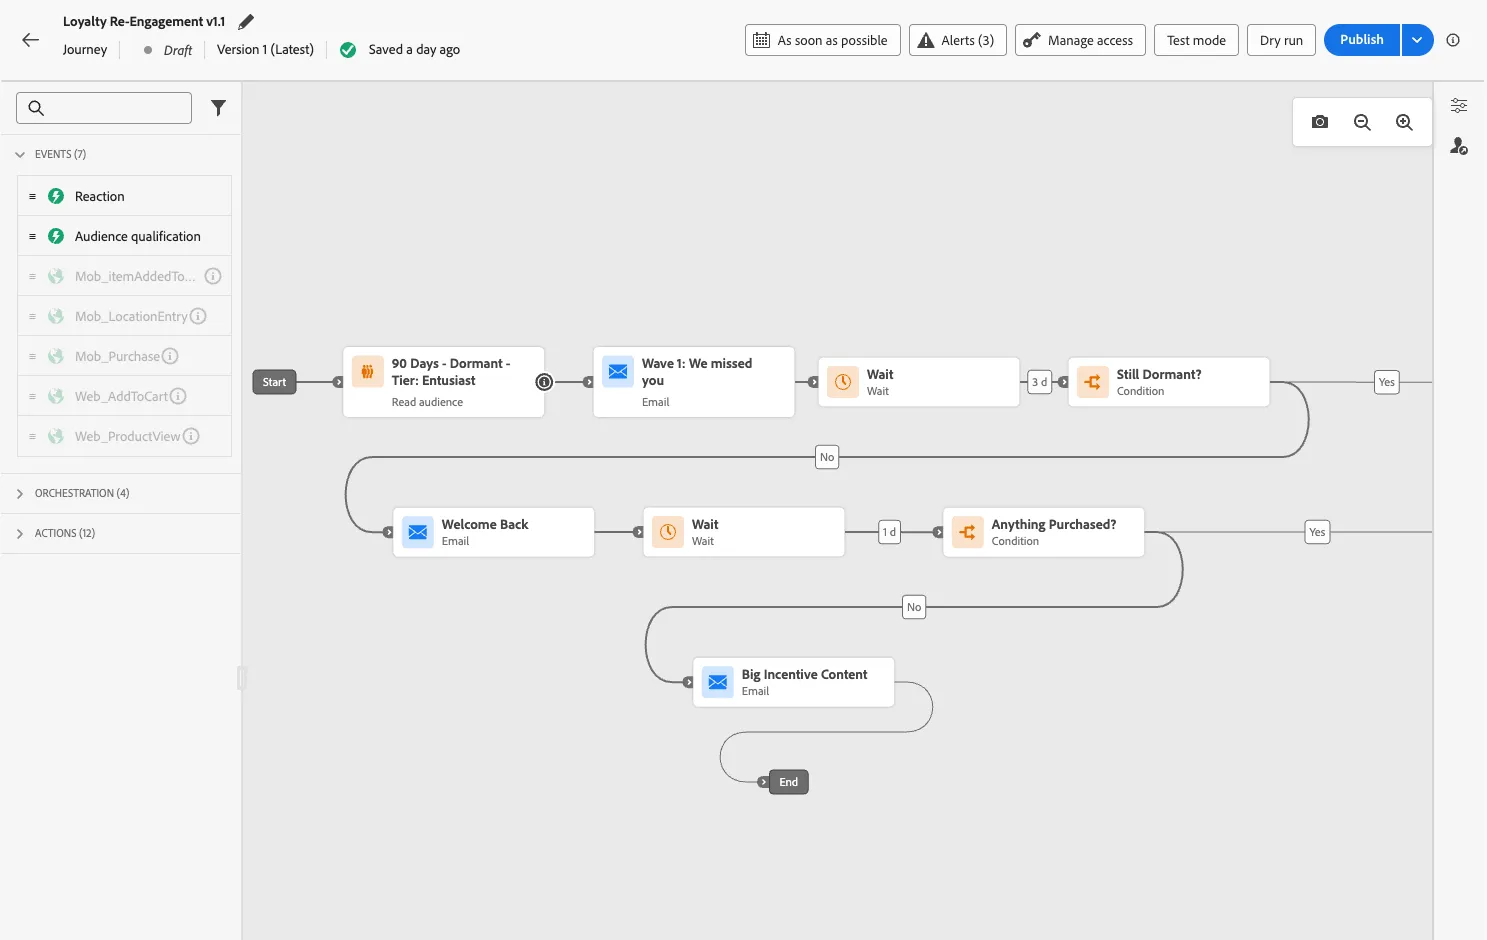Viewport: 1487px width, 940px height.
Task: Open the Publish options dropdown arrow
Action: coord(1417,40)
